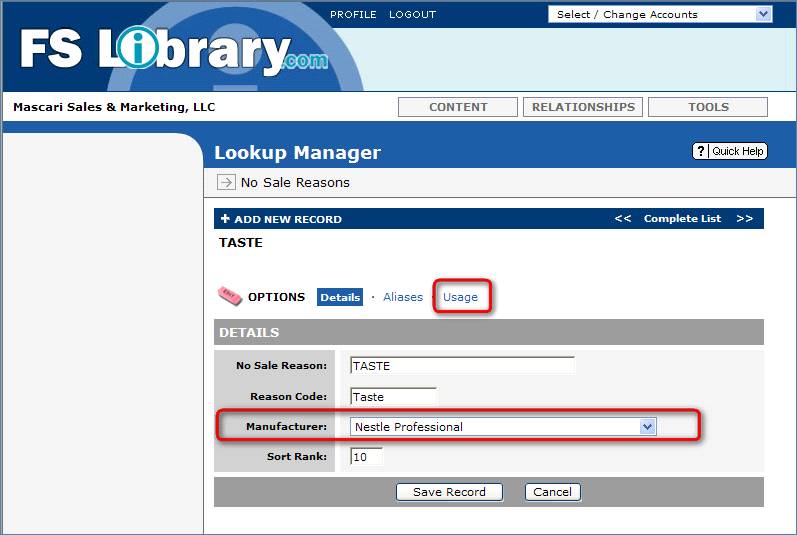Open the RELATIONSHIPS menu

click(x=583, y=107)
